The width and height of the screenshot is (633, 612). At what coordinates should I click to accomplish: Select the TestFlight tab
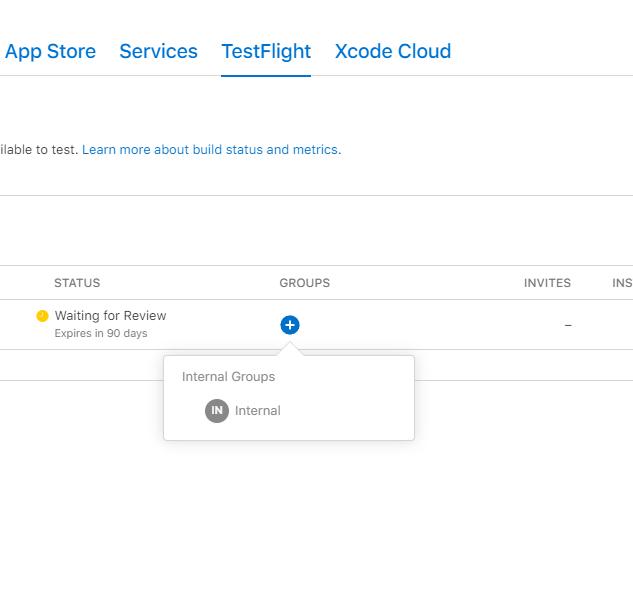[266, 52]
